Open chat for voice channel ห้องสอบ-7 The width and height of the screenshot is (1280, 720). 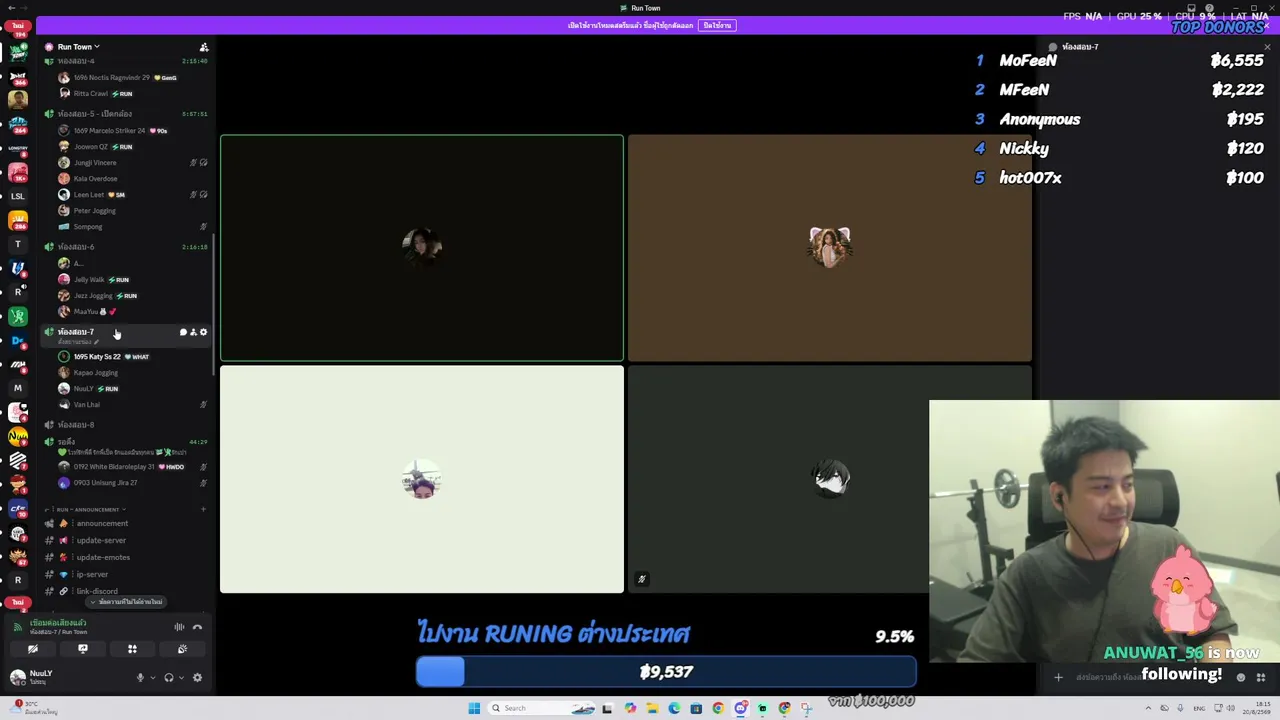[x=183, y=332]
